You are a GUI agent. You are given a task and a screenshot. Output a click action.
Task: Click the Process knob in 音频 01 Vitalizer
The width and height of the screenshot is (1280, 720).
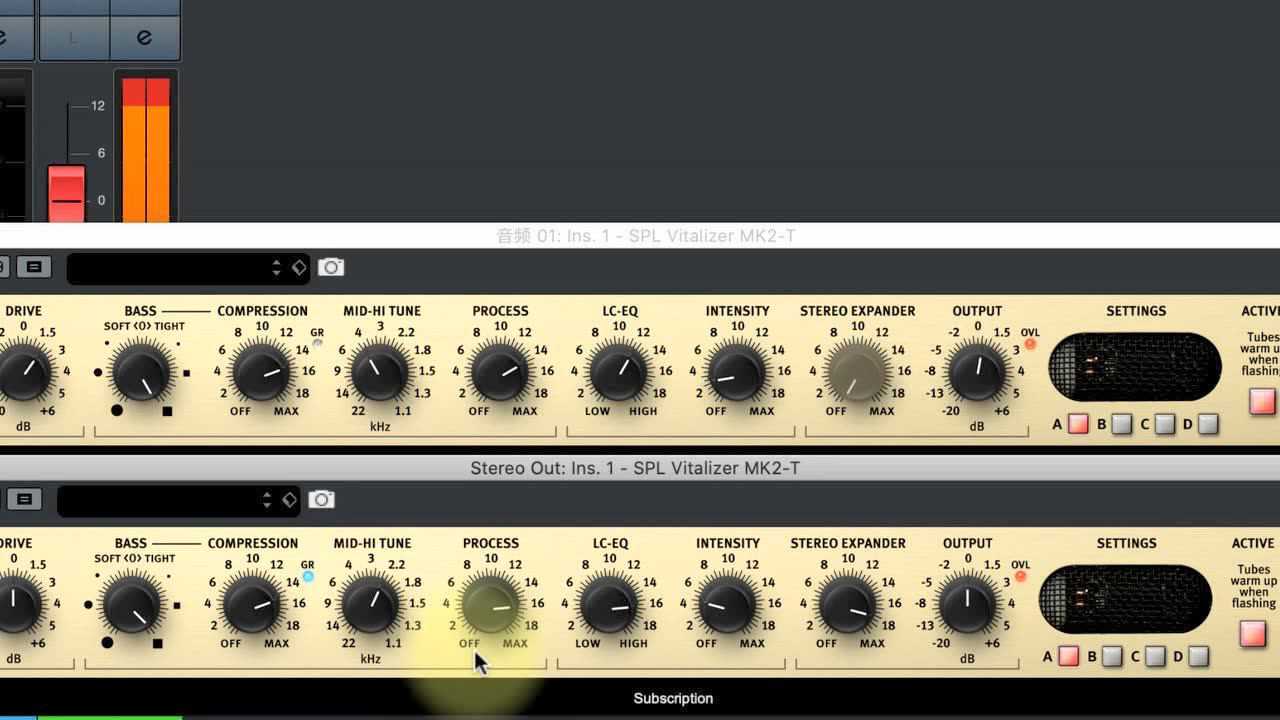[x=500, y=371]
